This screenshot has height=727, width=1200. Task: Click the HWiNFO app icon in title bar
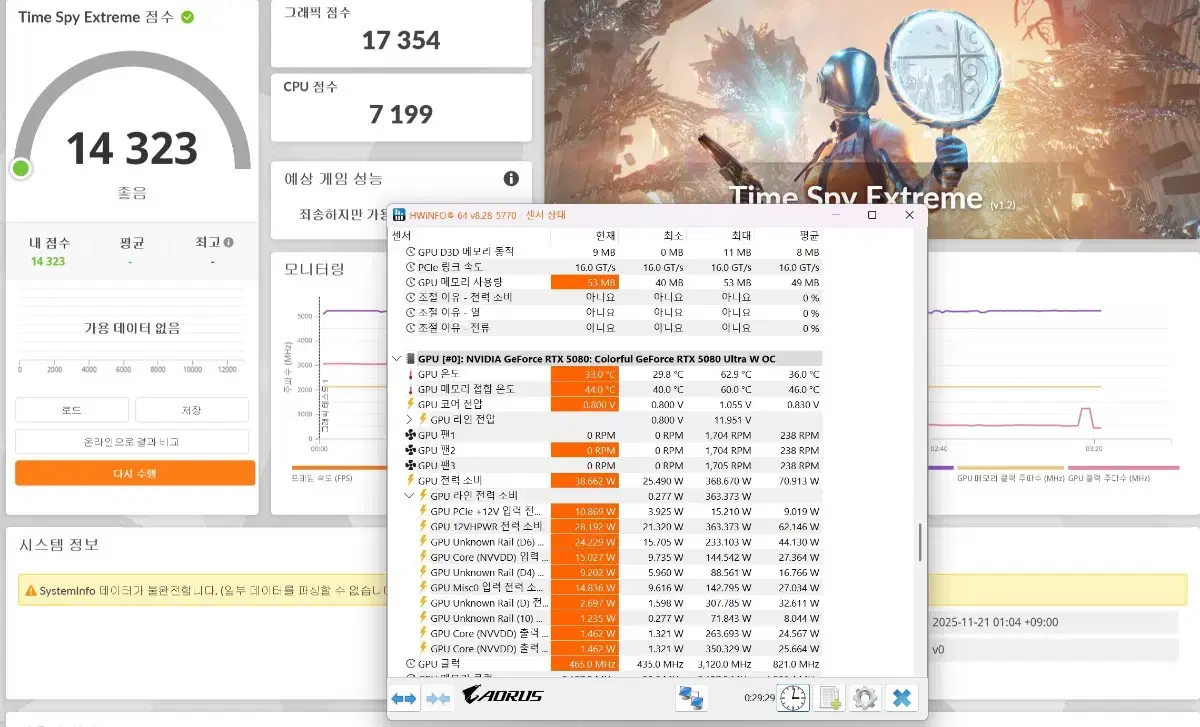click(399, 215)
